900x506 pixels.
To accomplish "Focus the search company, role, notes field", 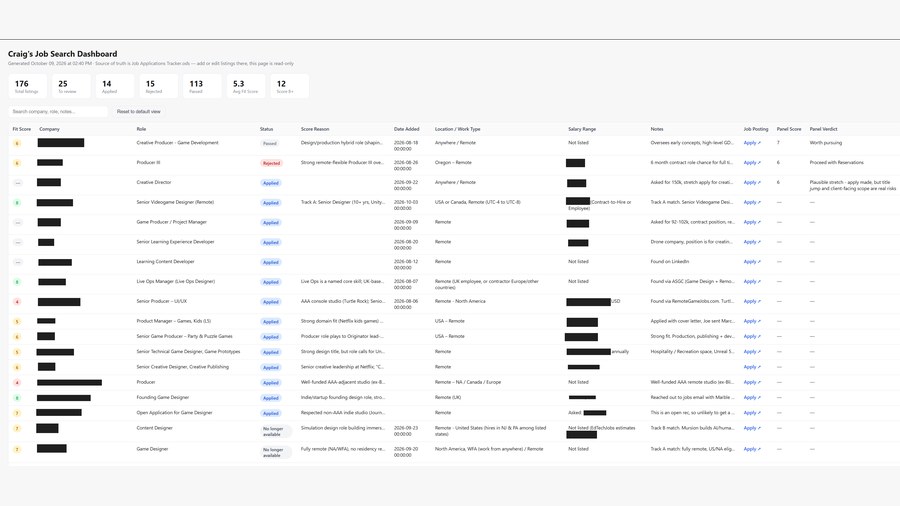I will [57, 111].
